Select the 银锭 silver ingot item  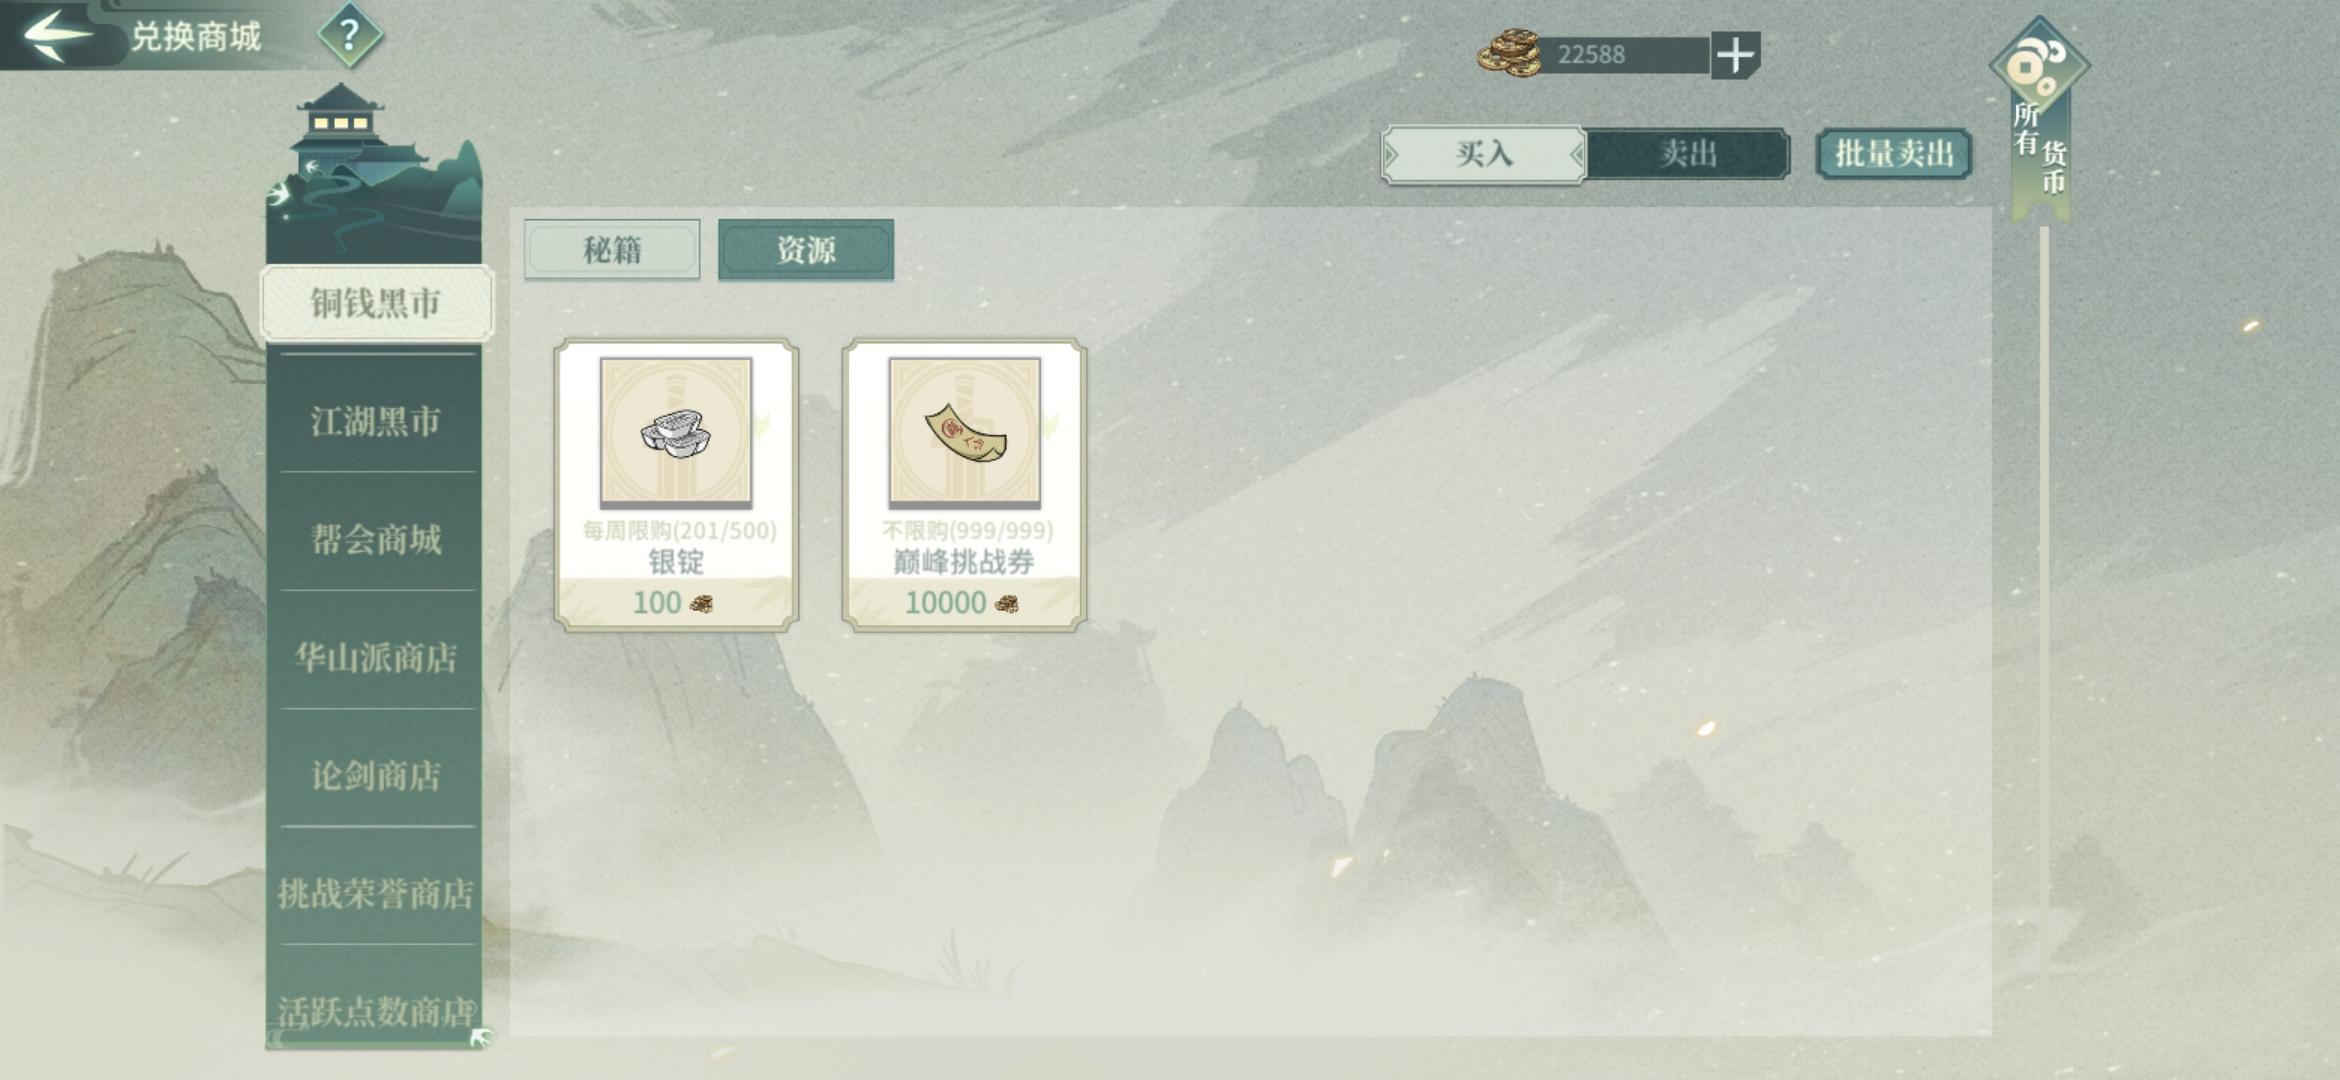(676, 485)
